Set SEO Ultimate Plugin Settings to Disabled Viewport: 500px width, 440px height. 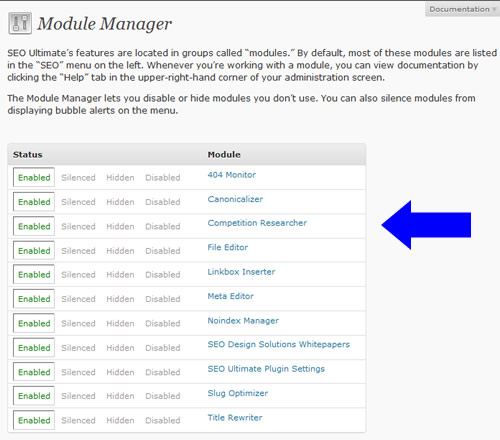(163, 372)
